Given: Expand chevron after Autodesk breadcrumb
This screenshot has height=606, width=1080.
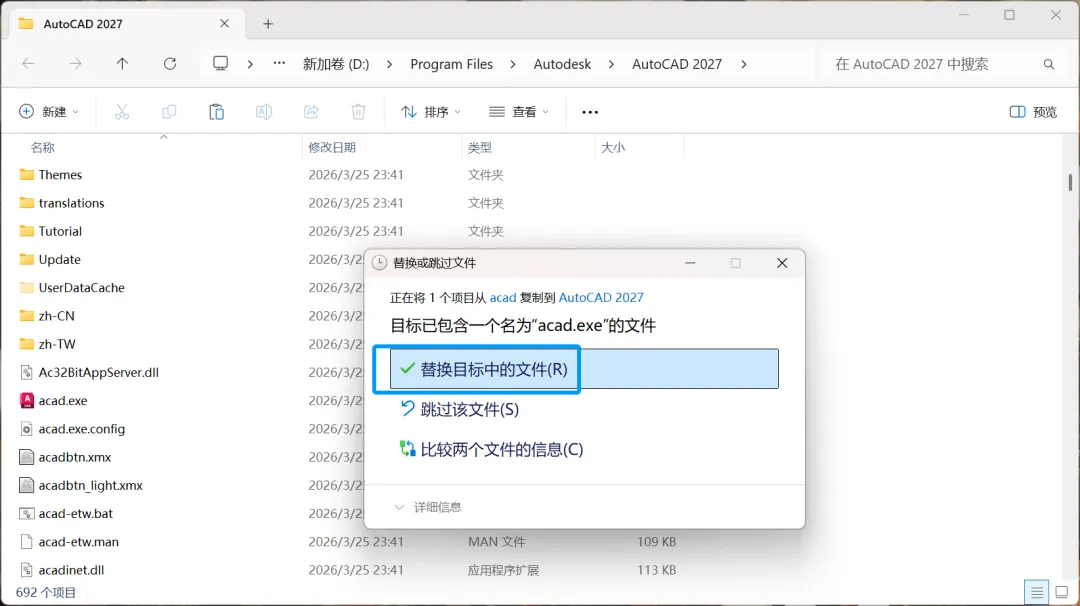Looking at the screenshot, I should point(611,64).
